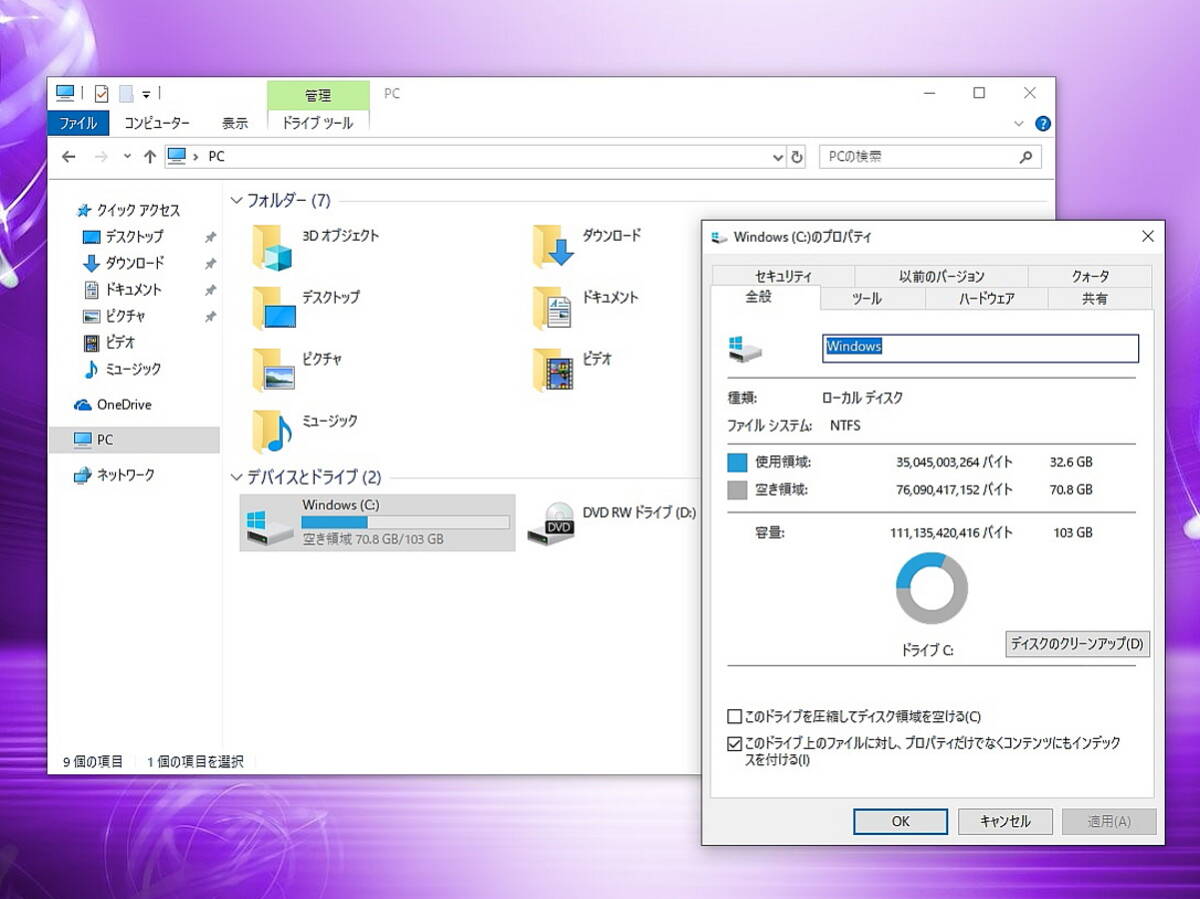Switch to the コンピューター ribbon tab
The width and height of the screenshot is (1200, 899).
(x=157, y=123)
